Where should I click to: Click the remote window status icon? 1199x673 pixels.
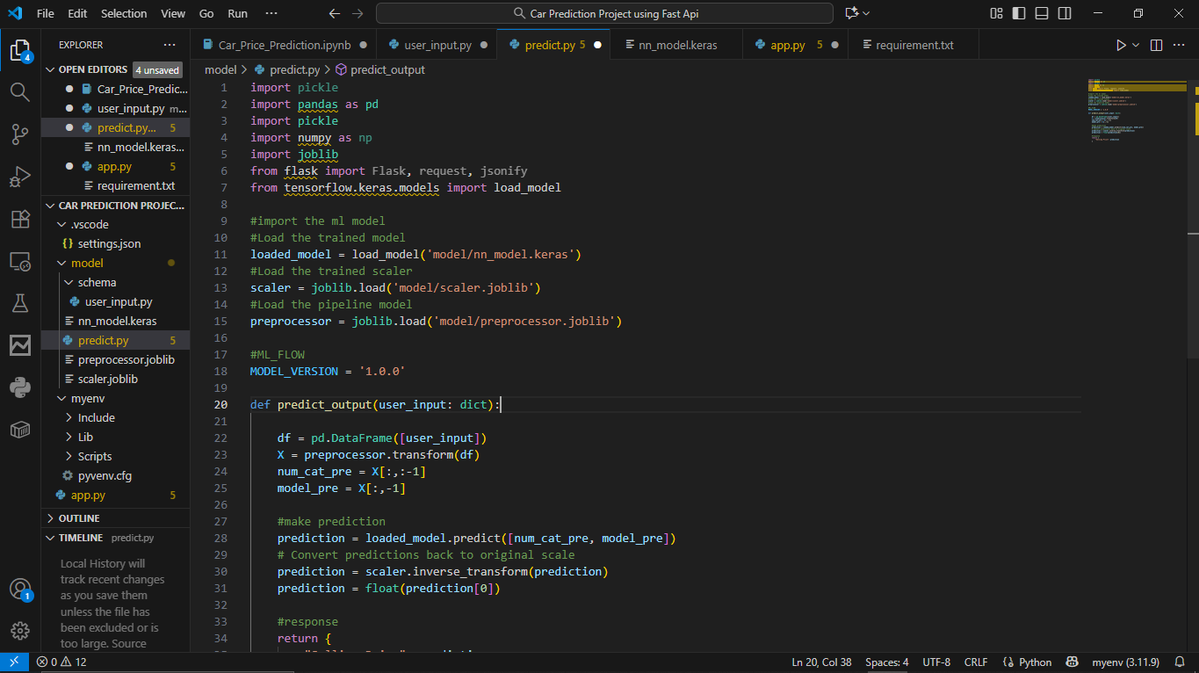(x=14, y=662)
